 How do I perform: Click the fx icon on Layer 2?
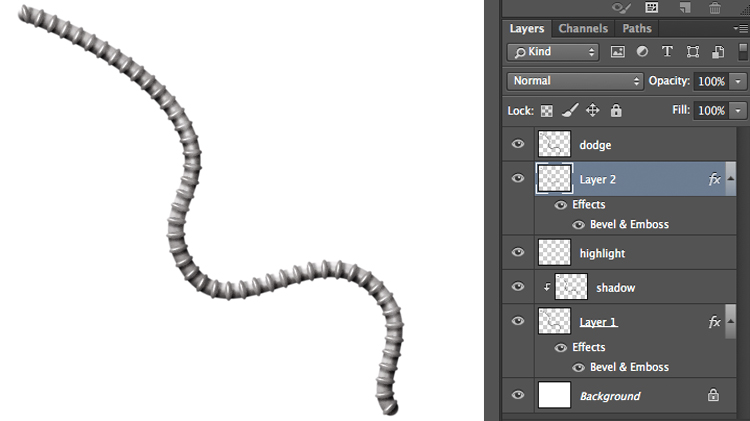point(714,179)
